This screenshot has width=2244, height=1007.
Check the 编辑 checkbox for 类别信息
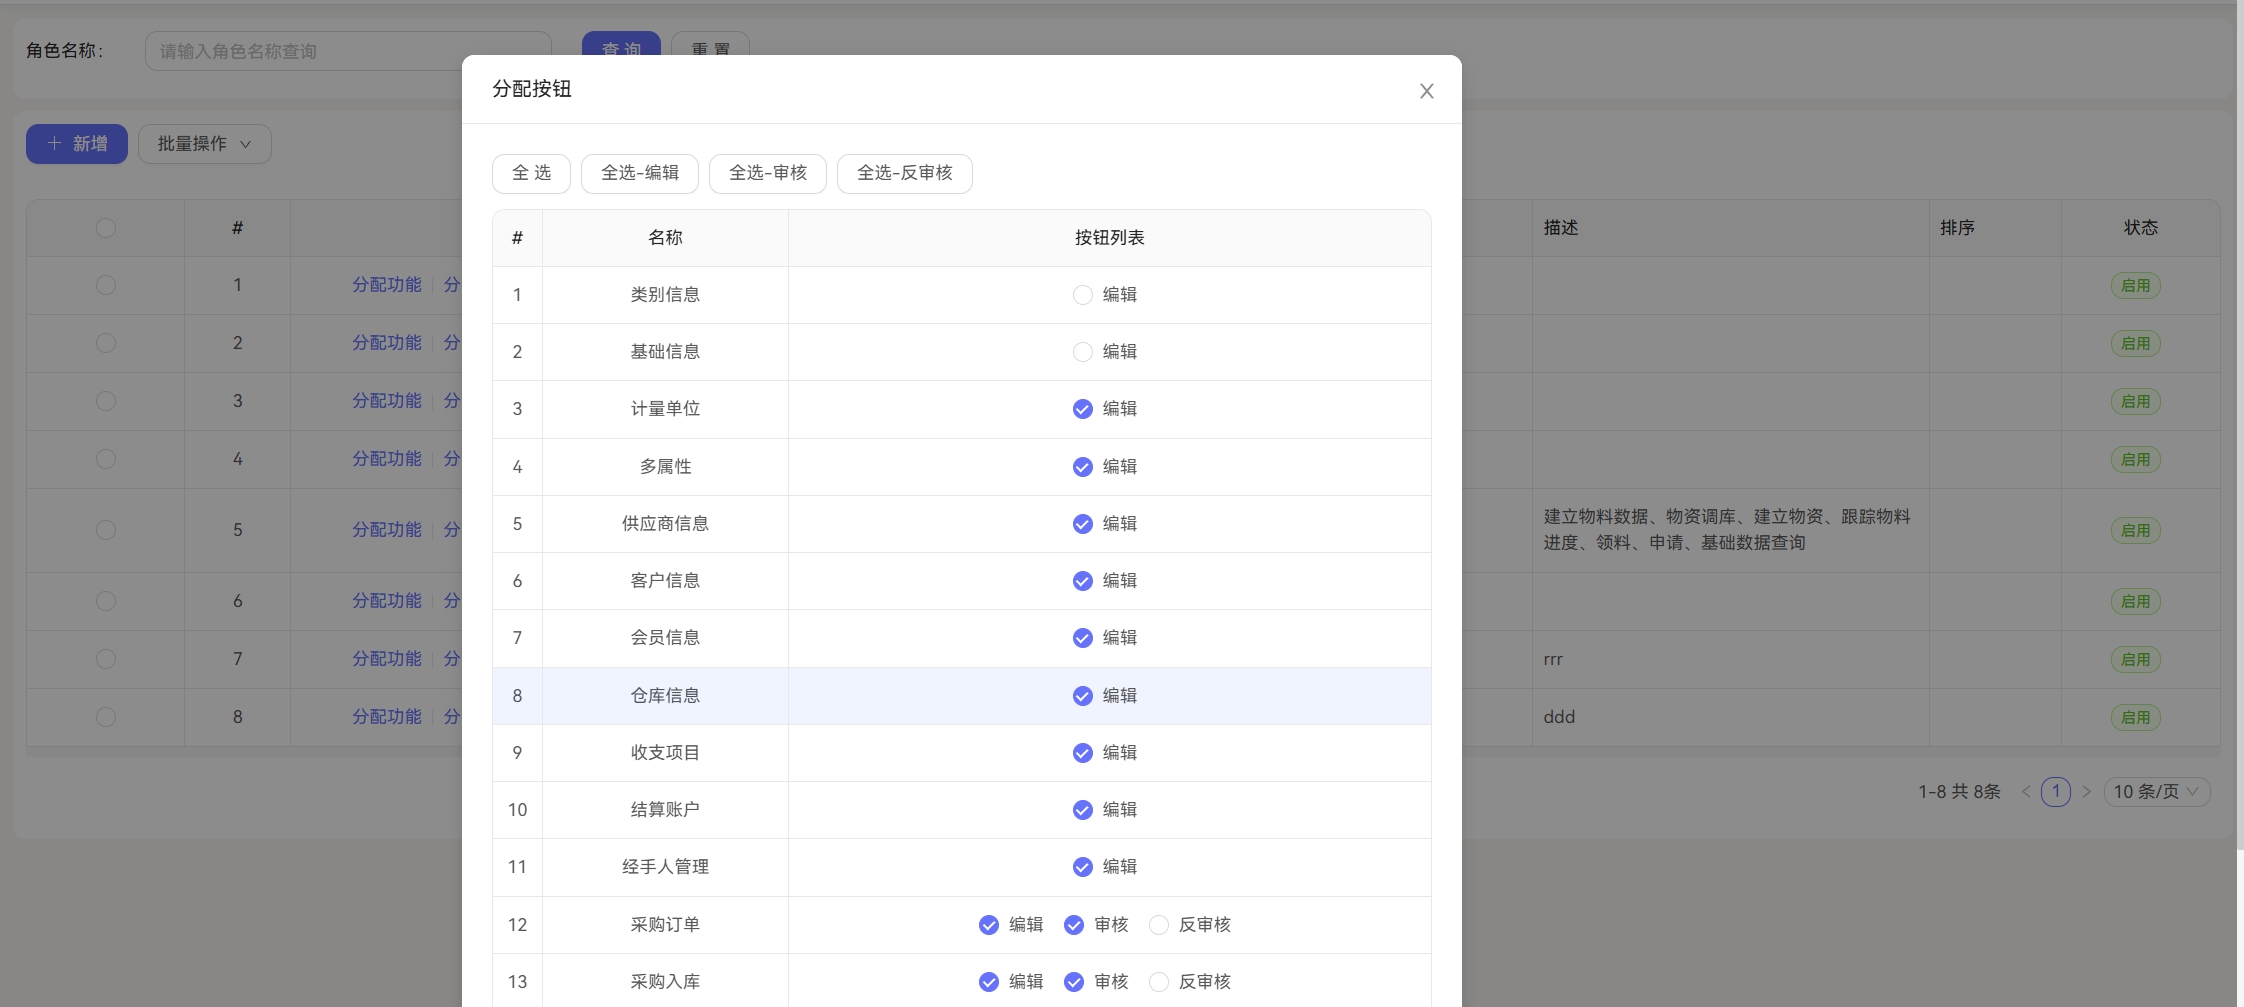coord(1082,295)
